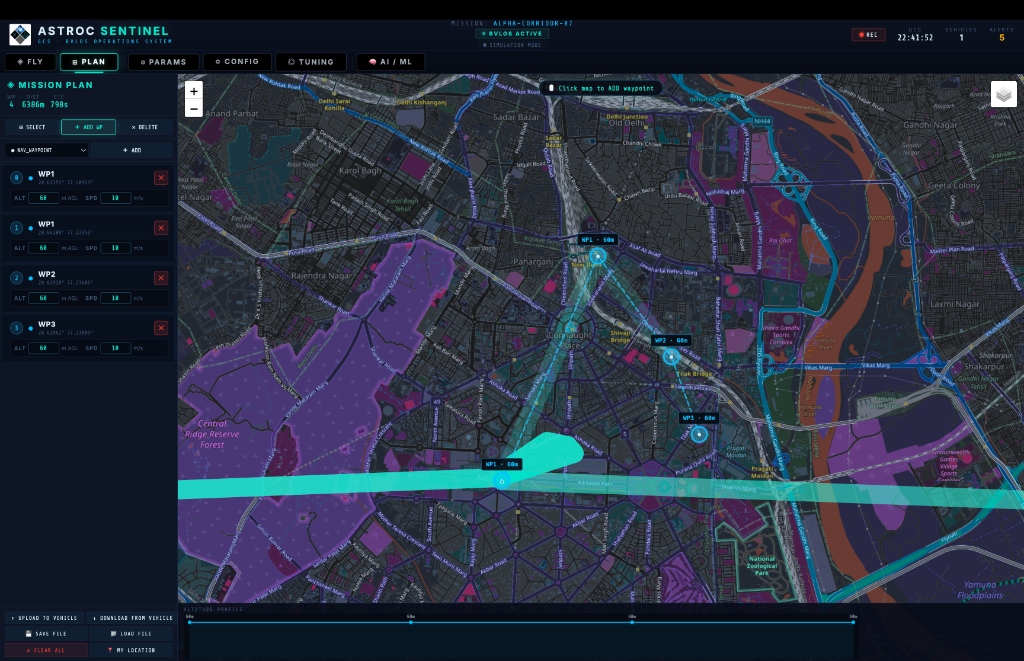Screen dimensions: 1024x661
Task: Click the REC recording indicator
Action: (x=869, y=34)
